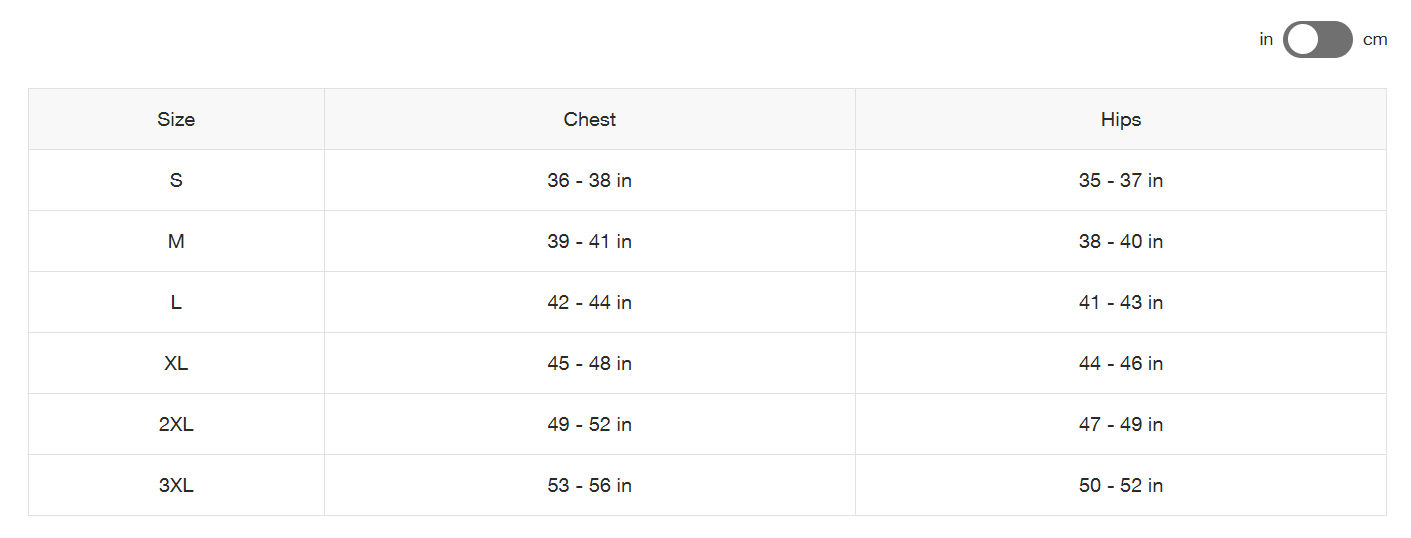The width and height of the screenshot is (1411, 538).
Task: Click the 35 - 37 in hips cell
Action: click(x=1121, y=180)
